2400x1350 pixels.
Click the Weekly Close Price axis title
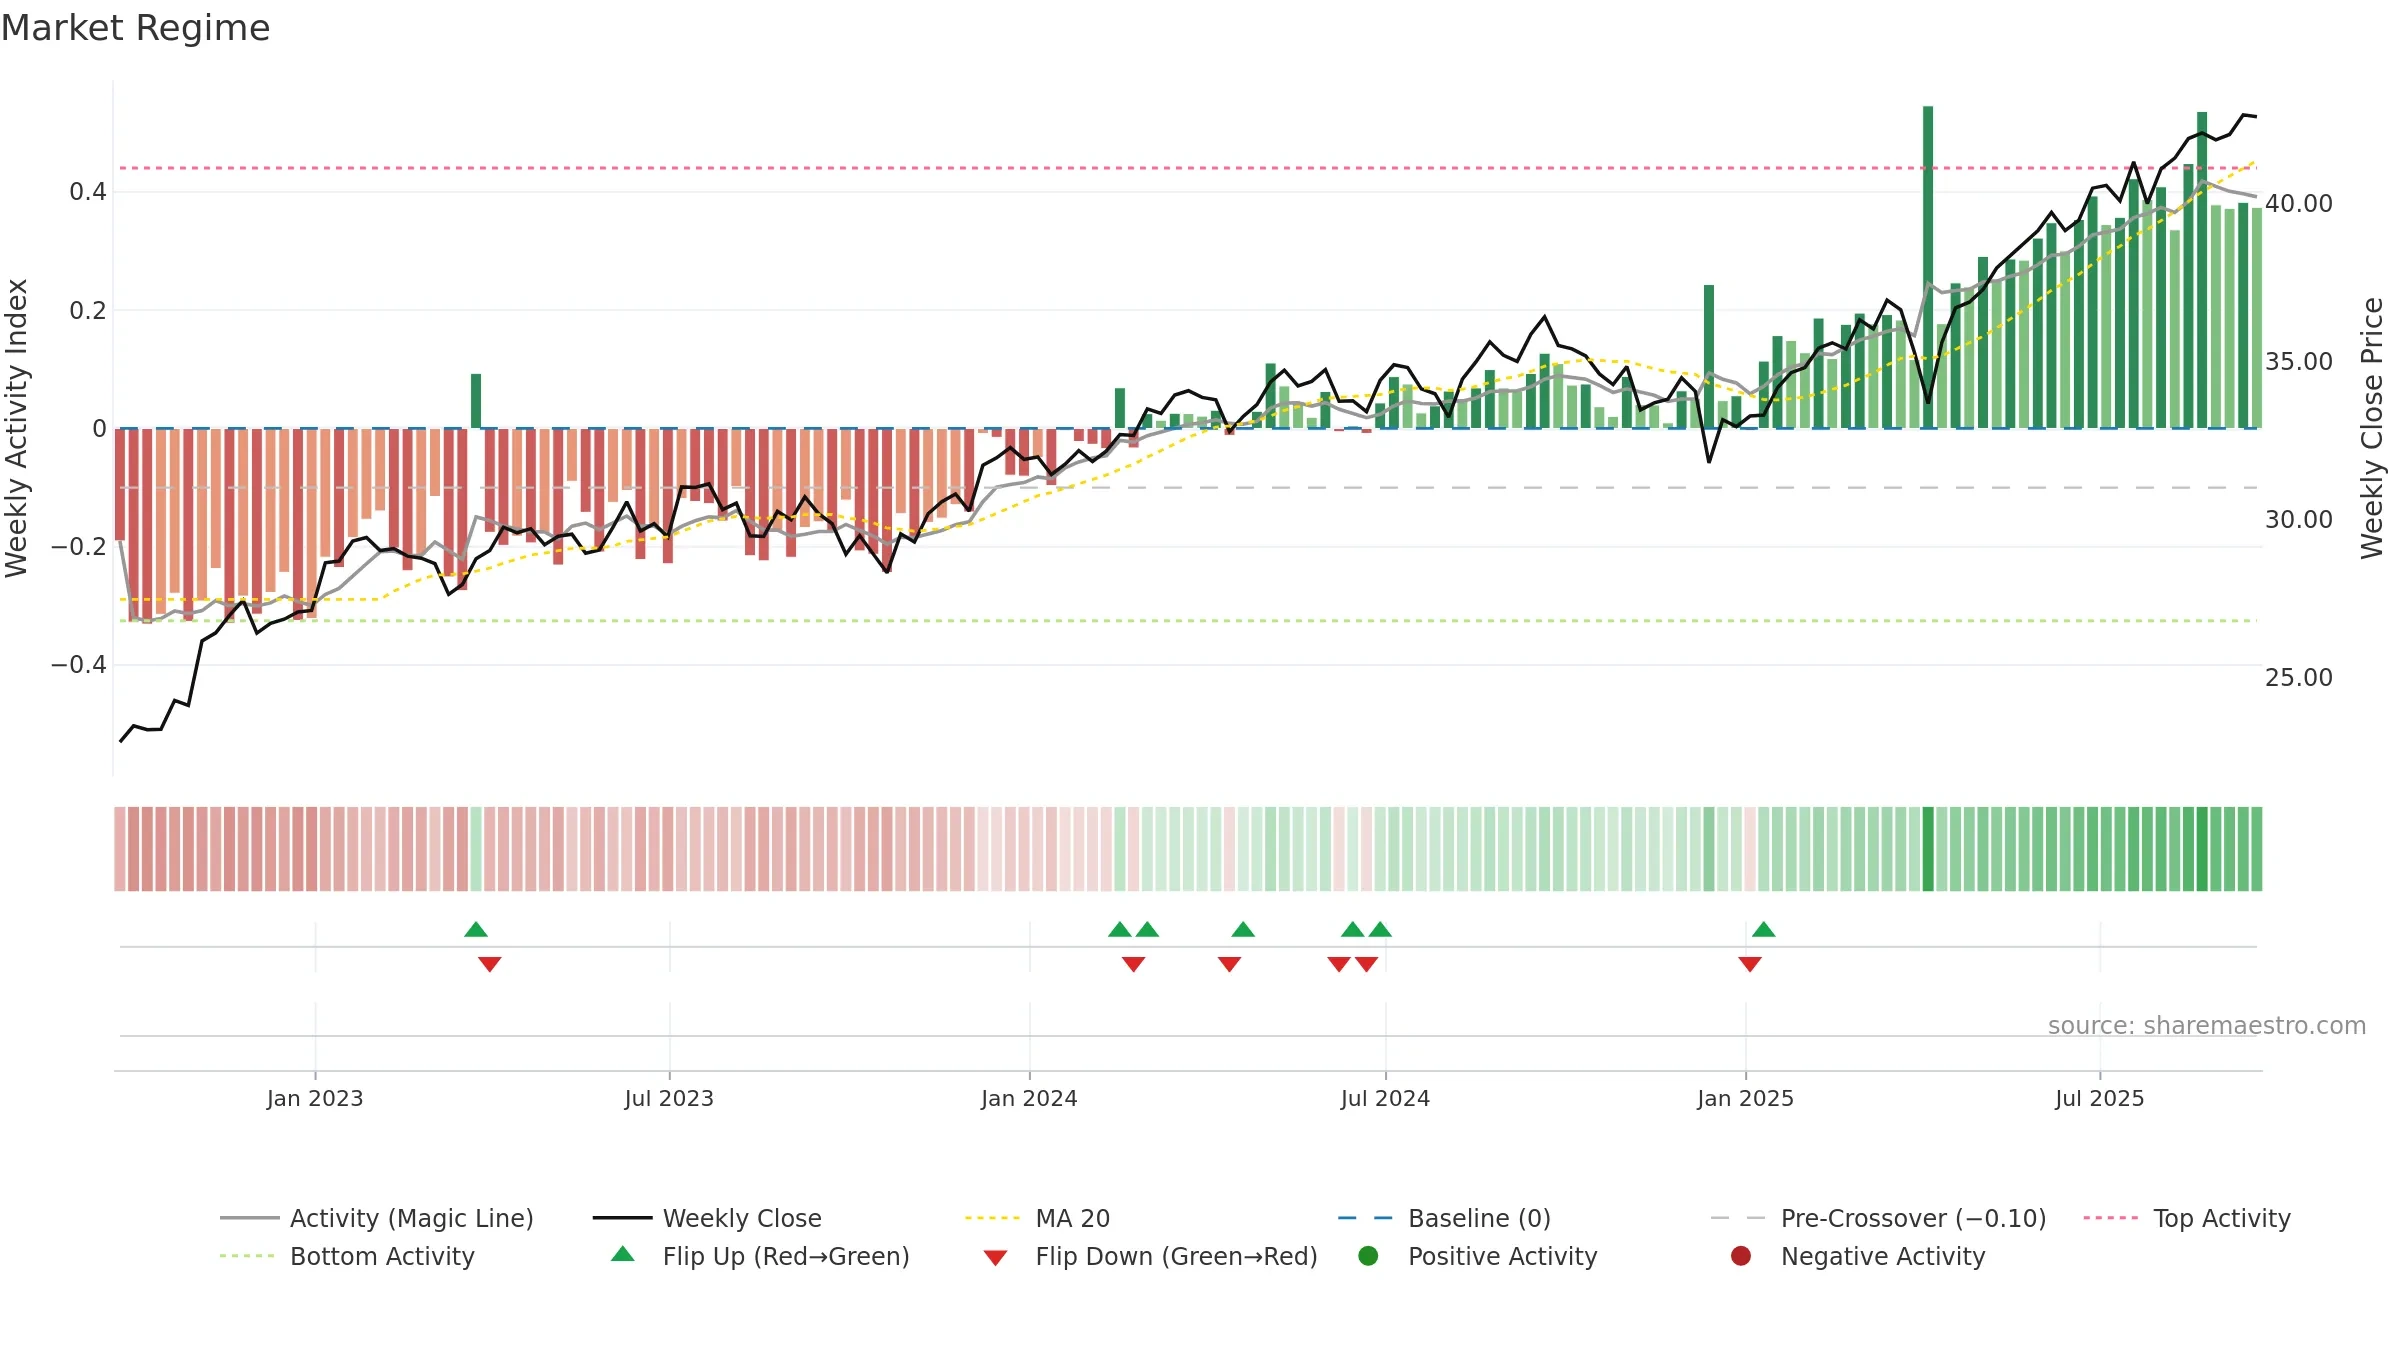coord(2373,428)
